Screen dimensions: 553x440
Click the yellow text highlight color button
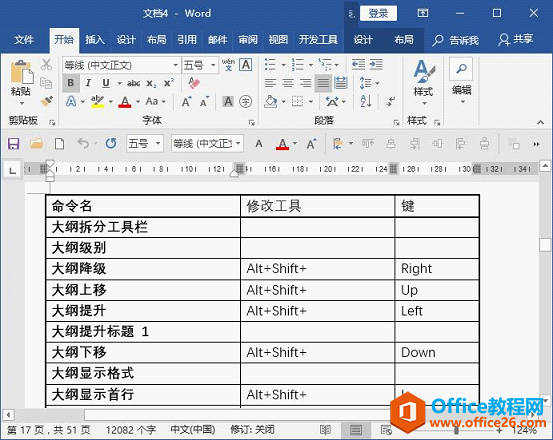tap(97, 102)
